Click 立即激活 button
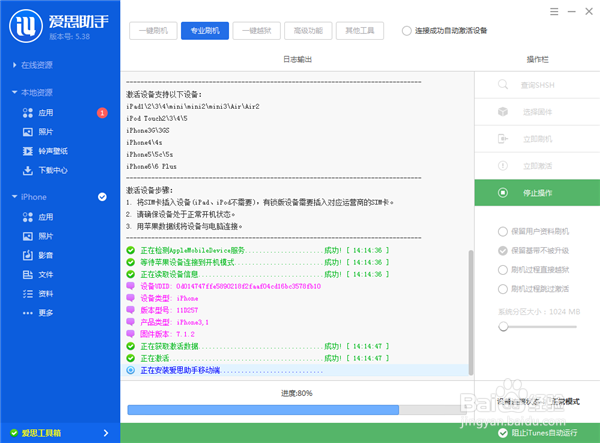Image resolution: width=600 pixels, height=443 pixels. pos(537,166)
